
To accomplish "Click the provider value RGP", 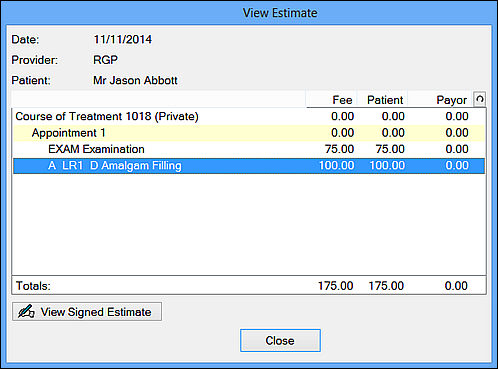I will point(105,60).
